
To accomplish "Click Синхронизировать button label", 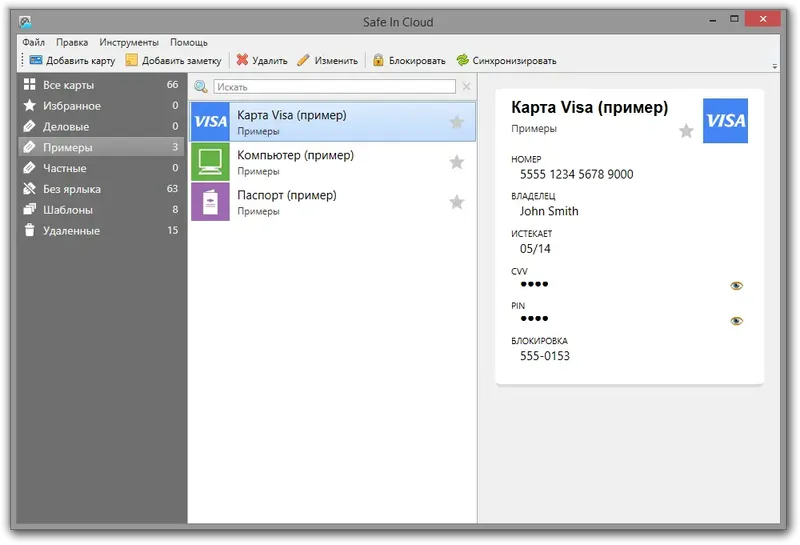I will [514, 61].
